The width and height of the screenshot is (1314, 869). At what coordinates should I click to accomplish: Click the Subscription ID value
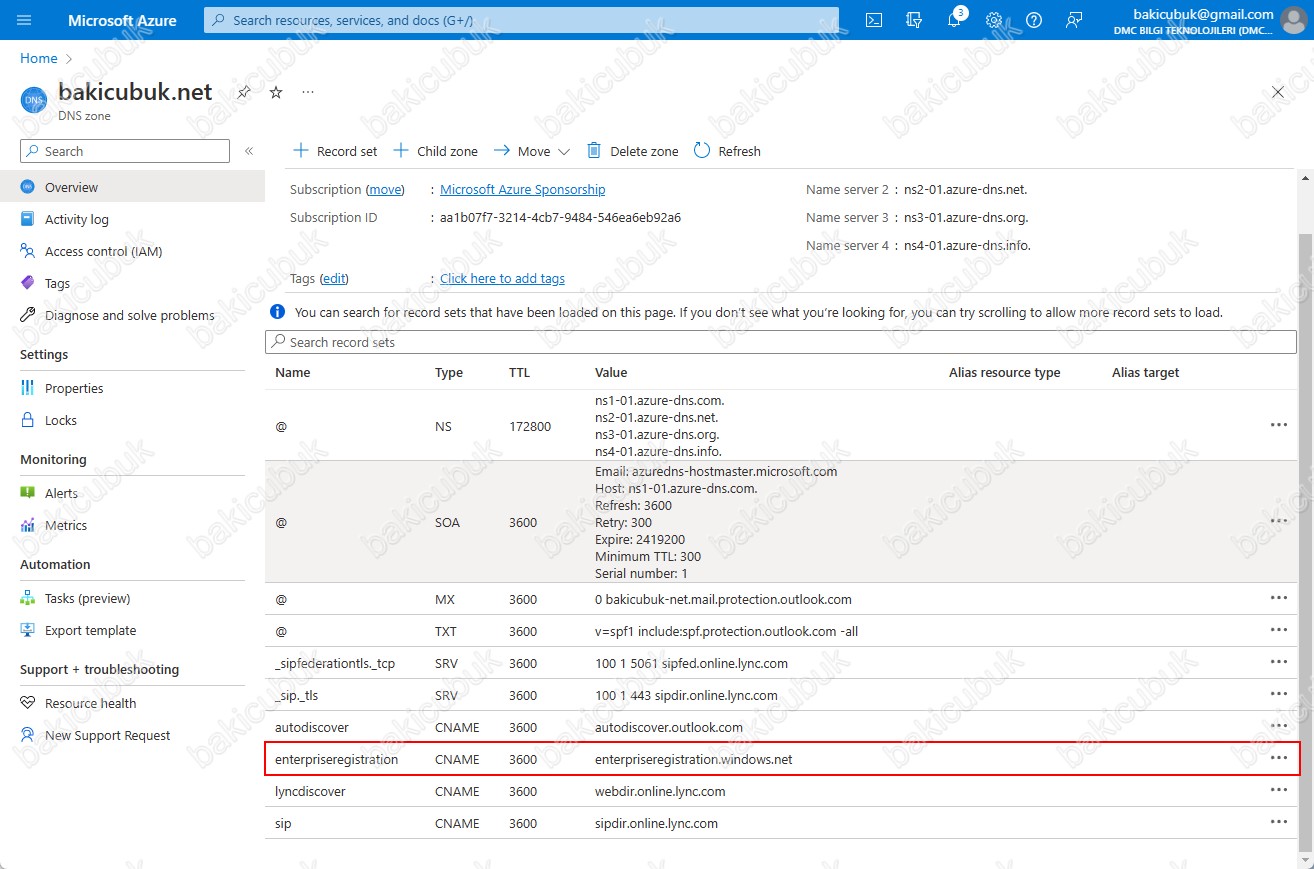(561, 217)
